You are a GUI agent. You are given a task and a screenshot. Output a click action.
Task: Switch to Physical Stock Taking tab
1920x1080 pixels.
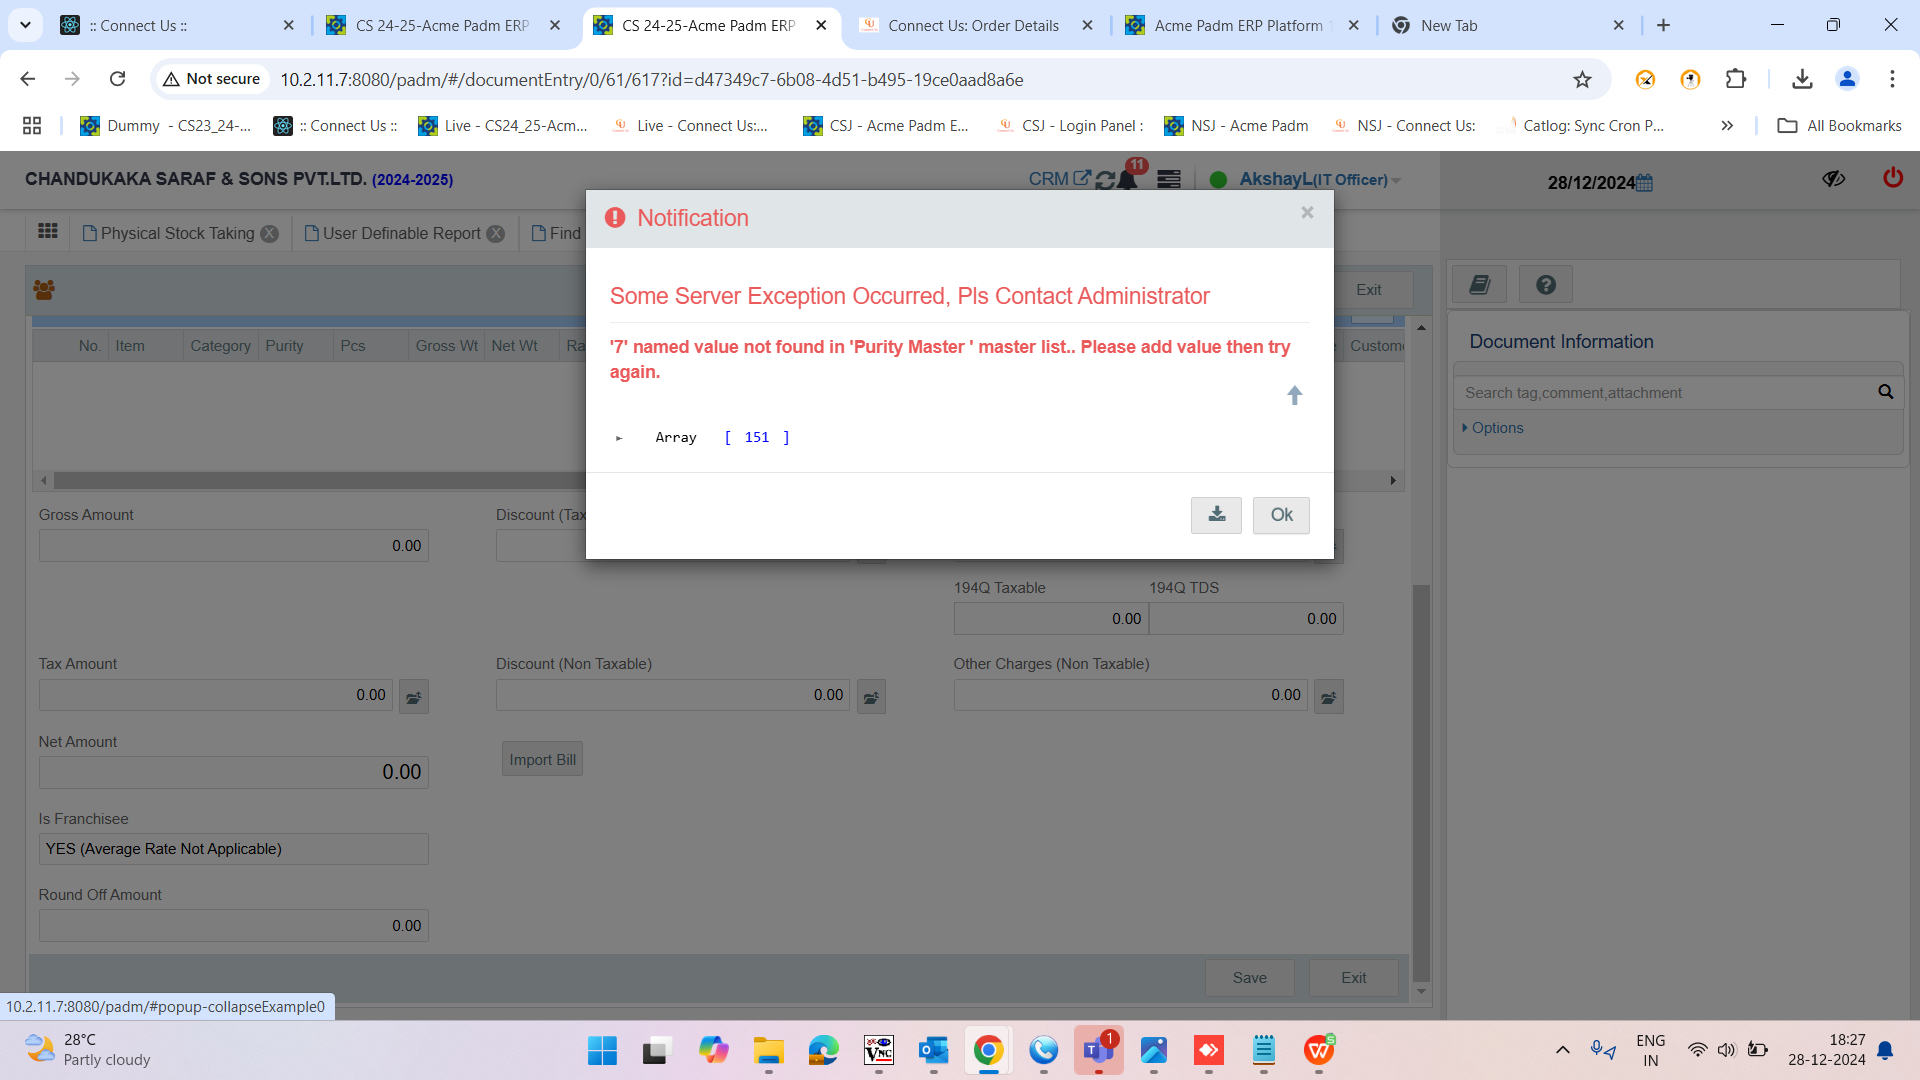click(x=168, y=234)
